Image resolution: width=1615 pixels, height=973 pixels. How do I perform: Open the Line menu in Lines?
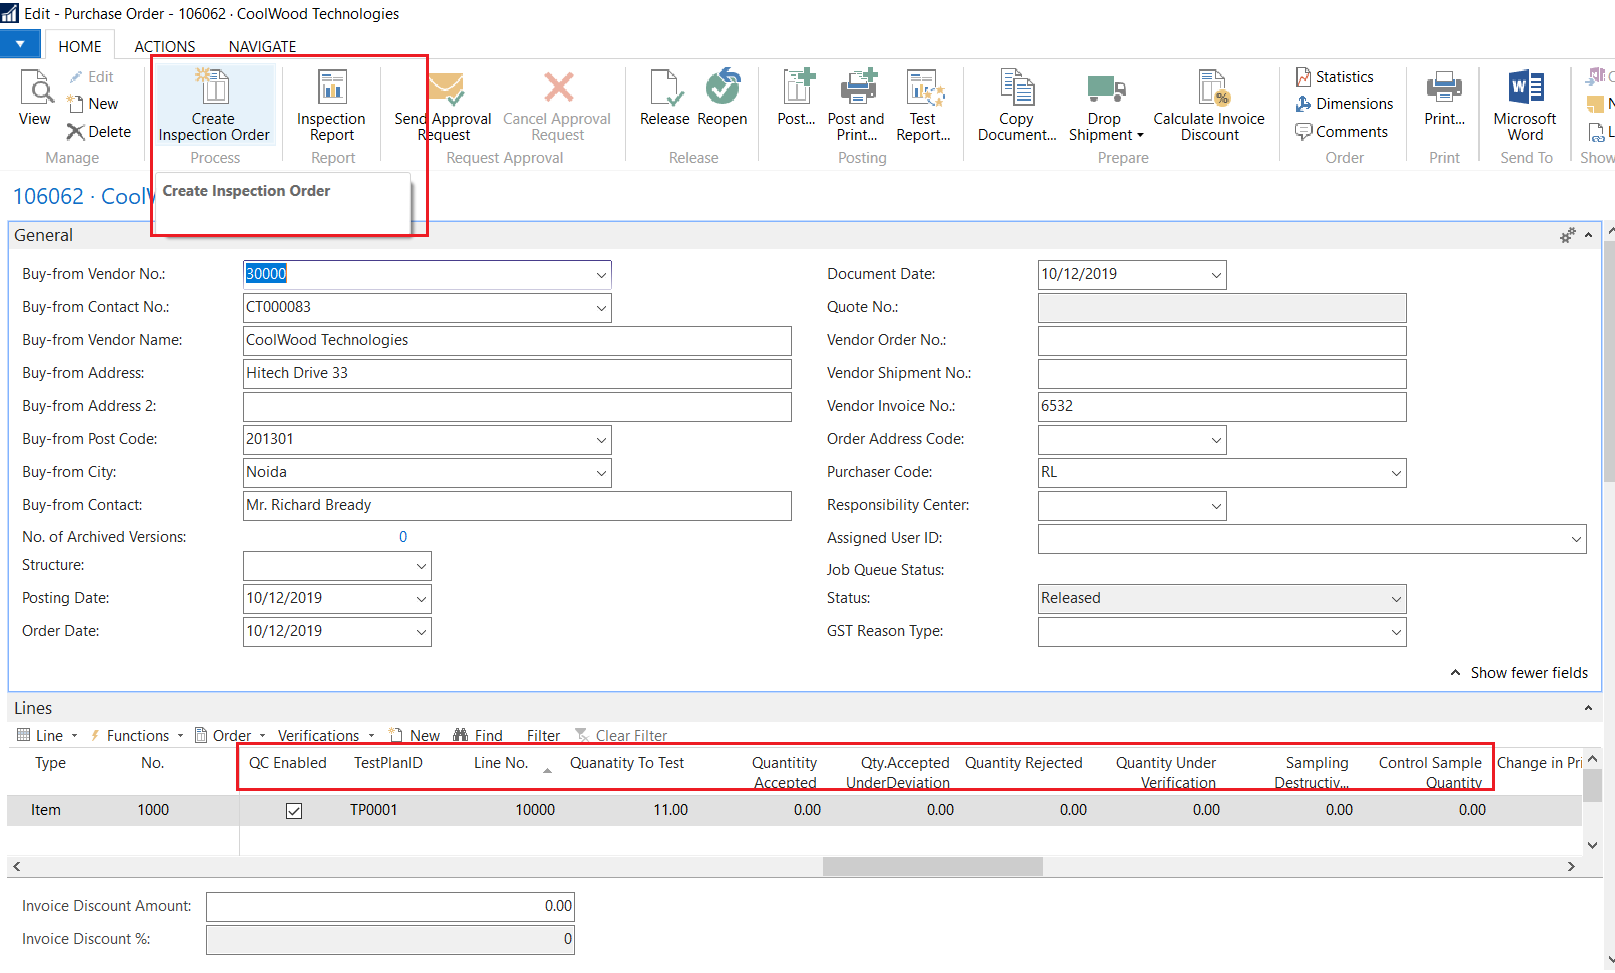47,736
